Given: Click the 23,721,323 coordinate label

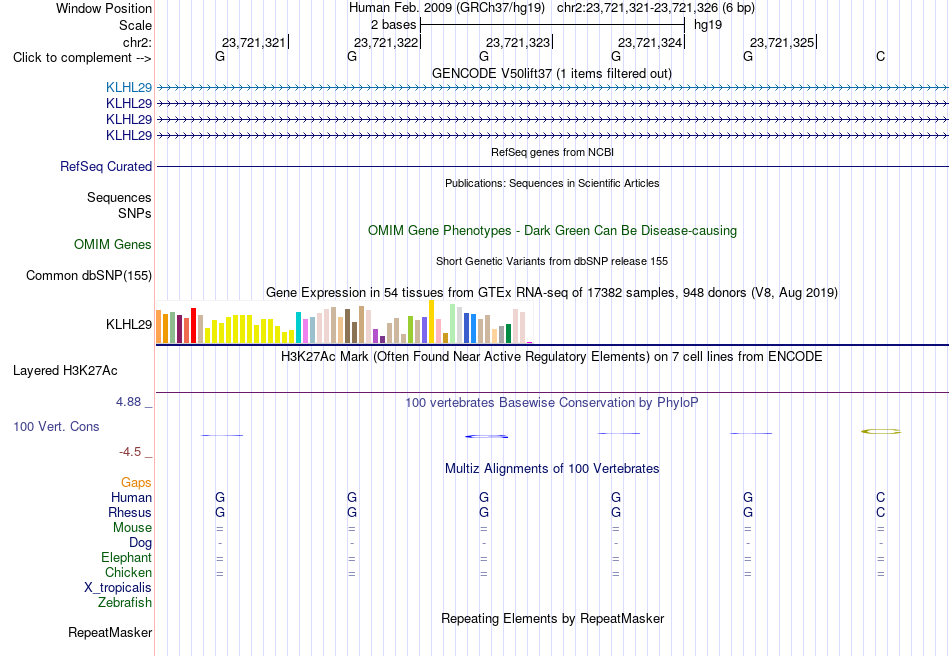Looking at the screenshot, I should coord(517,42).
